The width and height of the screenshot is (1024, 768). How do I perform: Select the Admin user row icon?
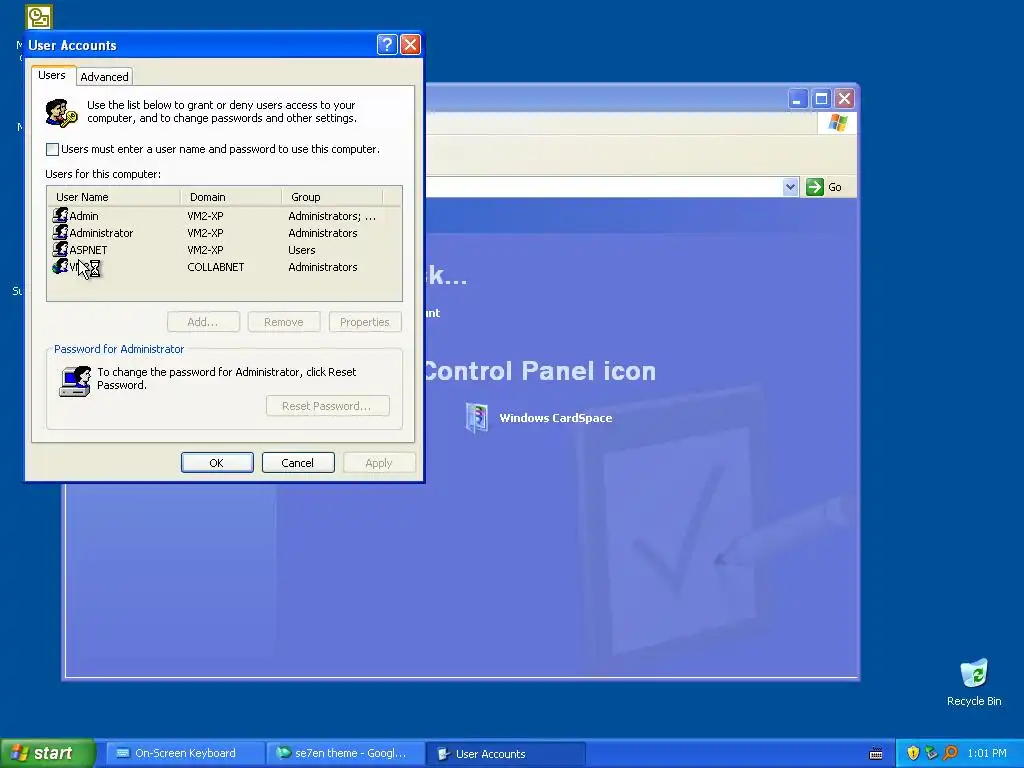(x=60, y=215)
